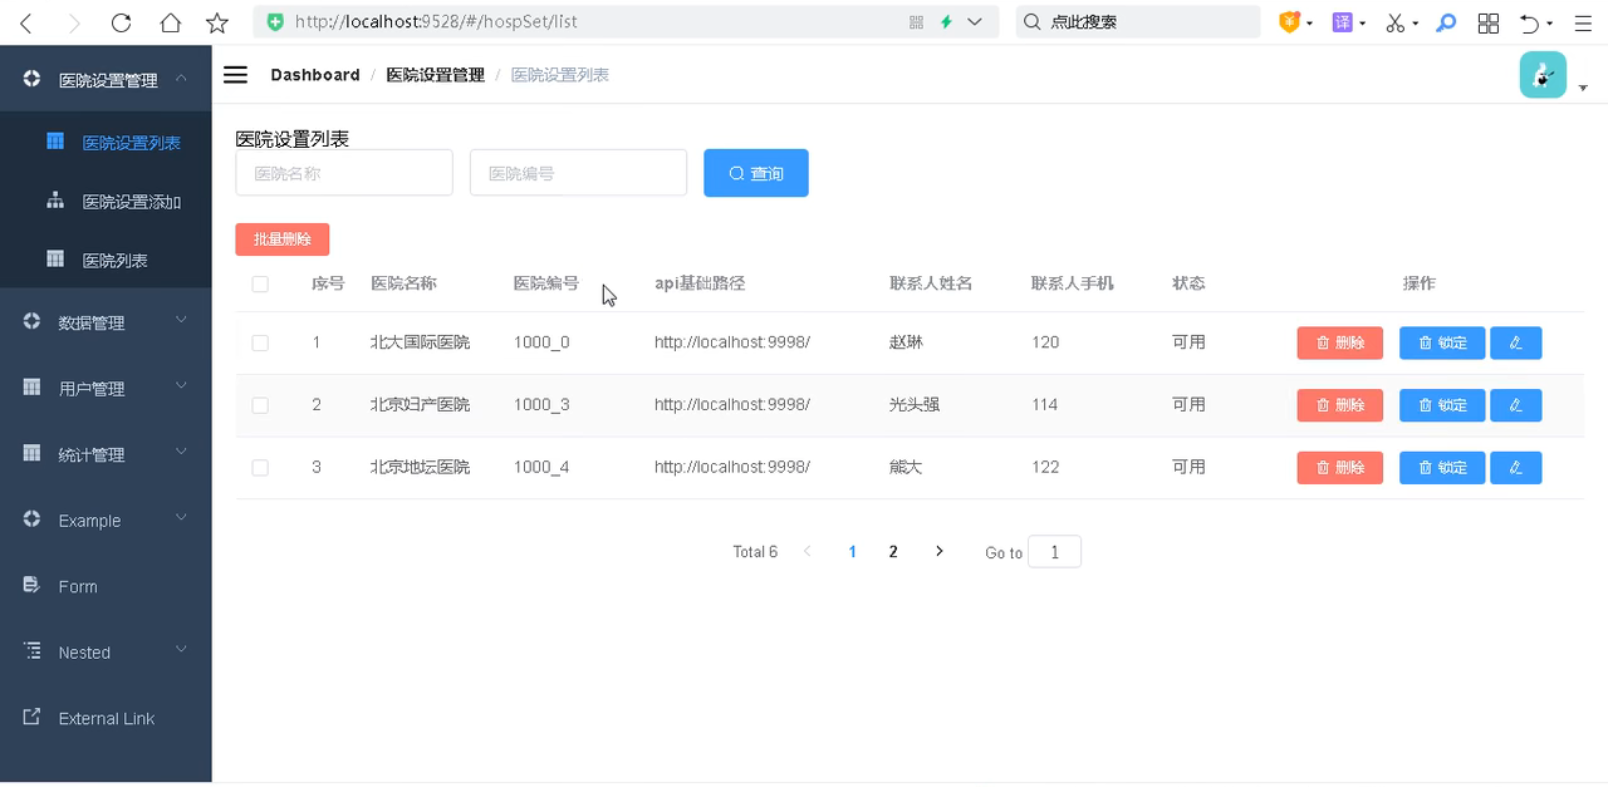
Task: Click the previous page arrow in pagination
Action: 807,551
